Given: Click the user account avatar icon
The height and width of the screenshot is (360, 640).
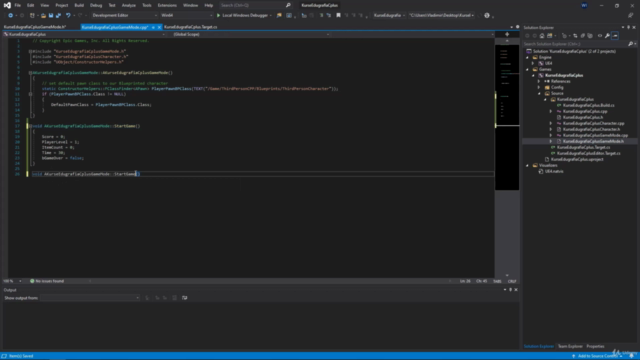Looking at the screenshot, I should click(584, 5).
